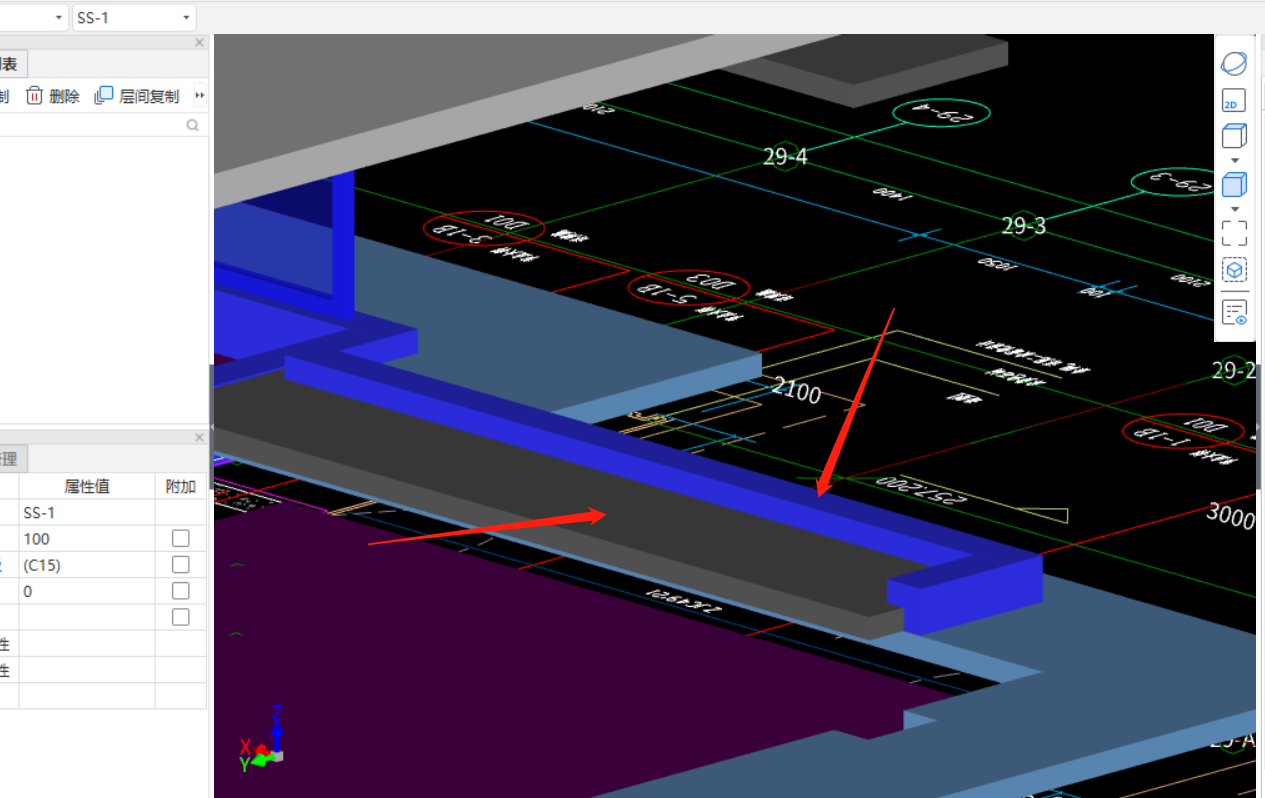The width and height of the screenshot is (1265, 798).
Task: Switch to 2D view mode
Action: (x=1234, y=101)
